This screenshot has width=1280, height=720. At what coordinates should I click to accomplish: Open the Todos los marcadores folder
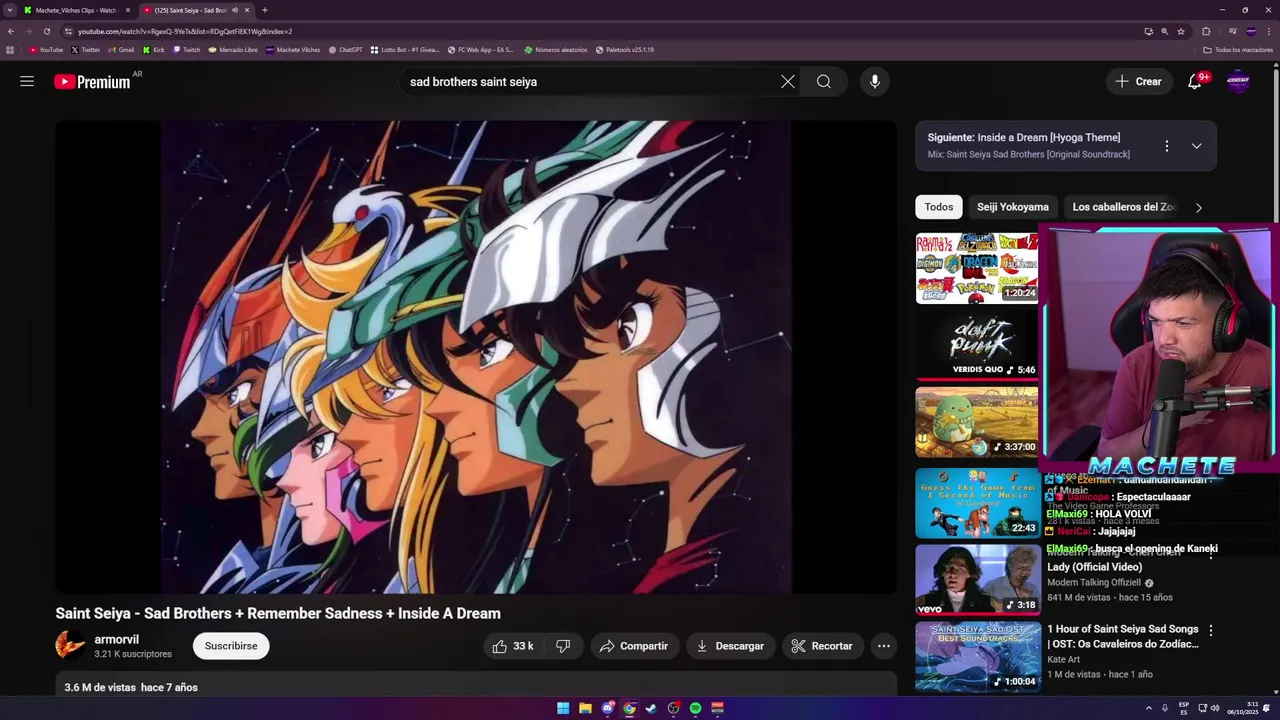(x=1238, y=49)
